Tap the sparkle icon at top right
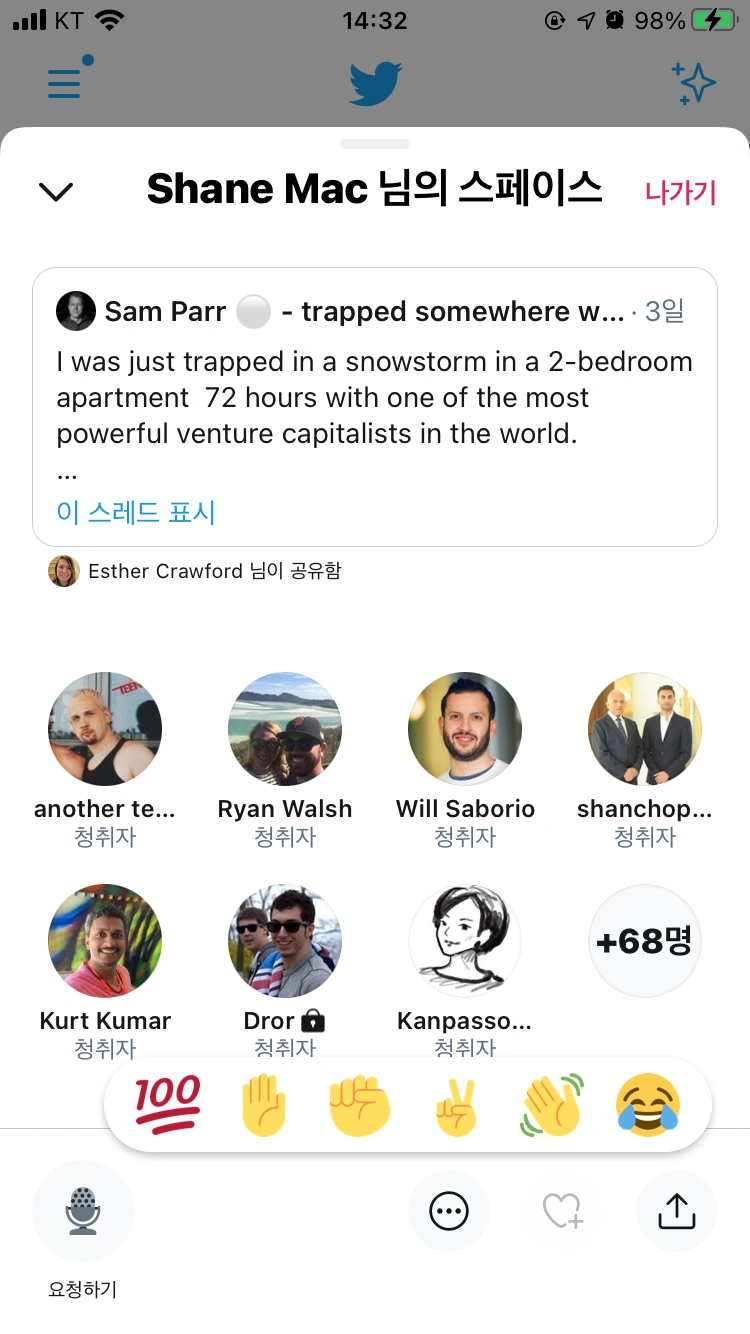Viewport: 750px width, 1334px height. pyautogui.click(x=693, y=83)
